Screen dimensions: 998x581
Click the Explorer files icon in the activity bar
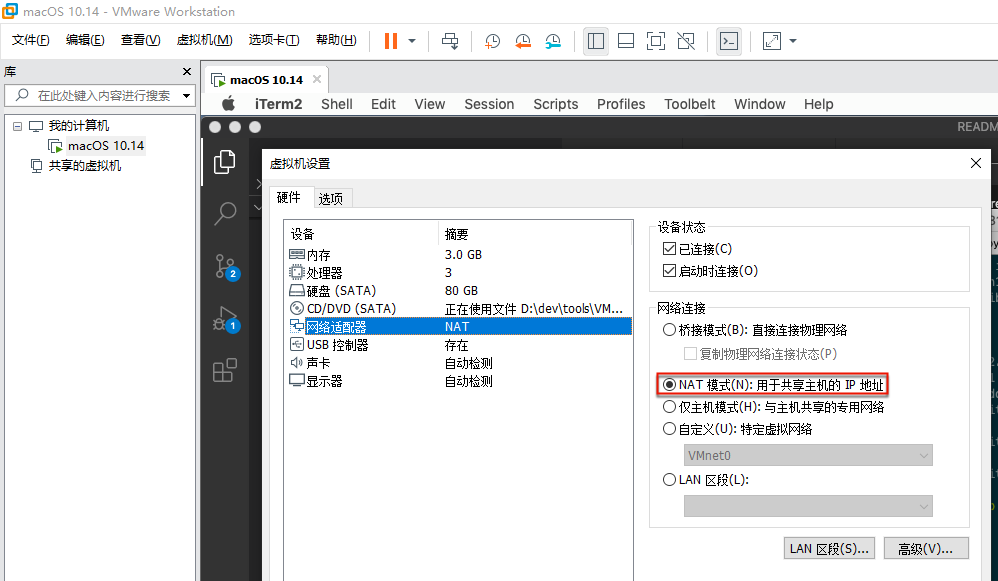pos(225,162)
